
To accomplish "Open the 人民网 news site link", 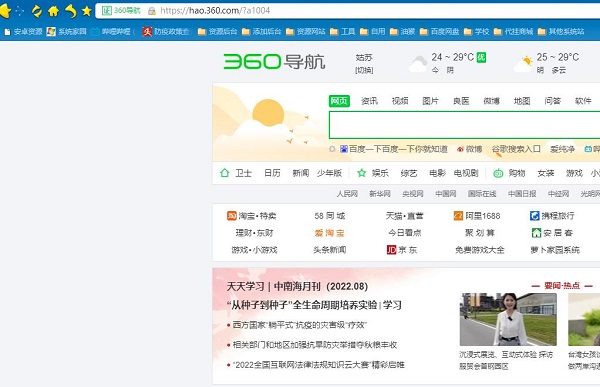I will 347,194.
